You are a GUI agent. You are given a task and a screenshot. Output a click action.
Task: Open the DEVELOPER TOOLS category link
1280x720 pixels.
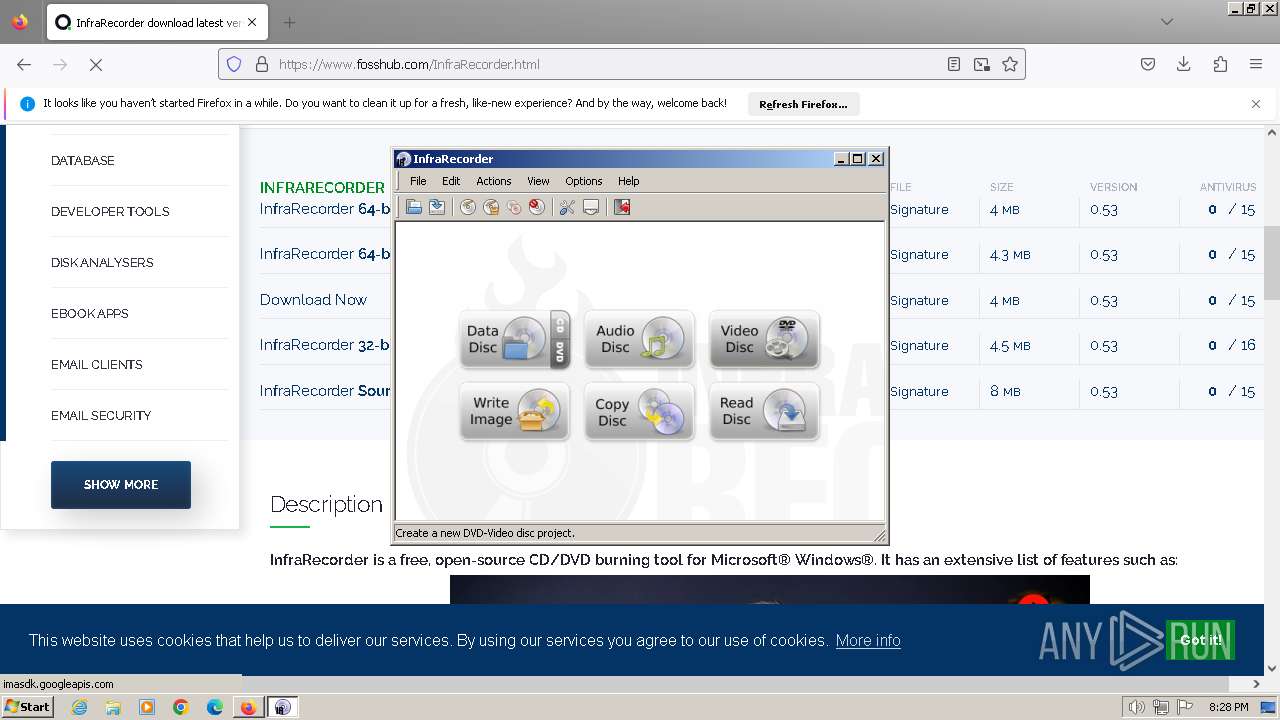[110, 211]
